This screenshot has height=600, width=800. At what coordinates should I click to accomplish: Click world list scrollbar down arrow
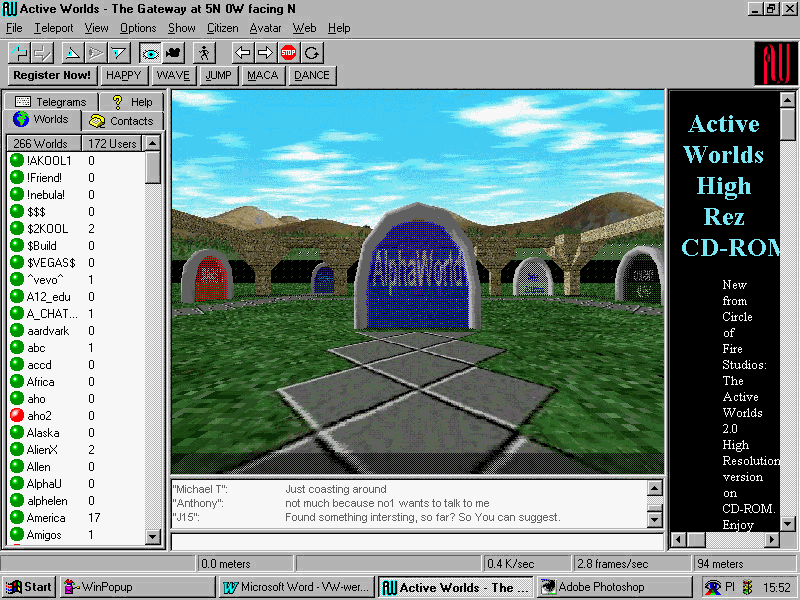click(153, 536)
